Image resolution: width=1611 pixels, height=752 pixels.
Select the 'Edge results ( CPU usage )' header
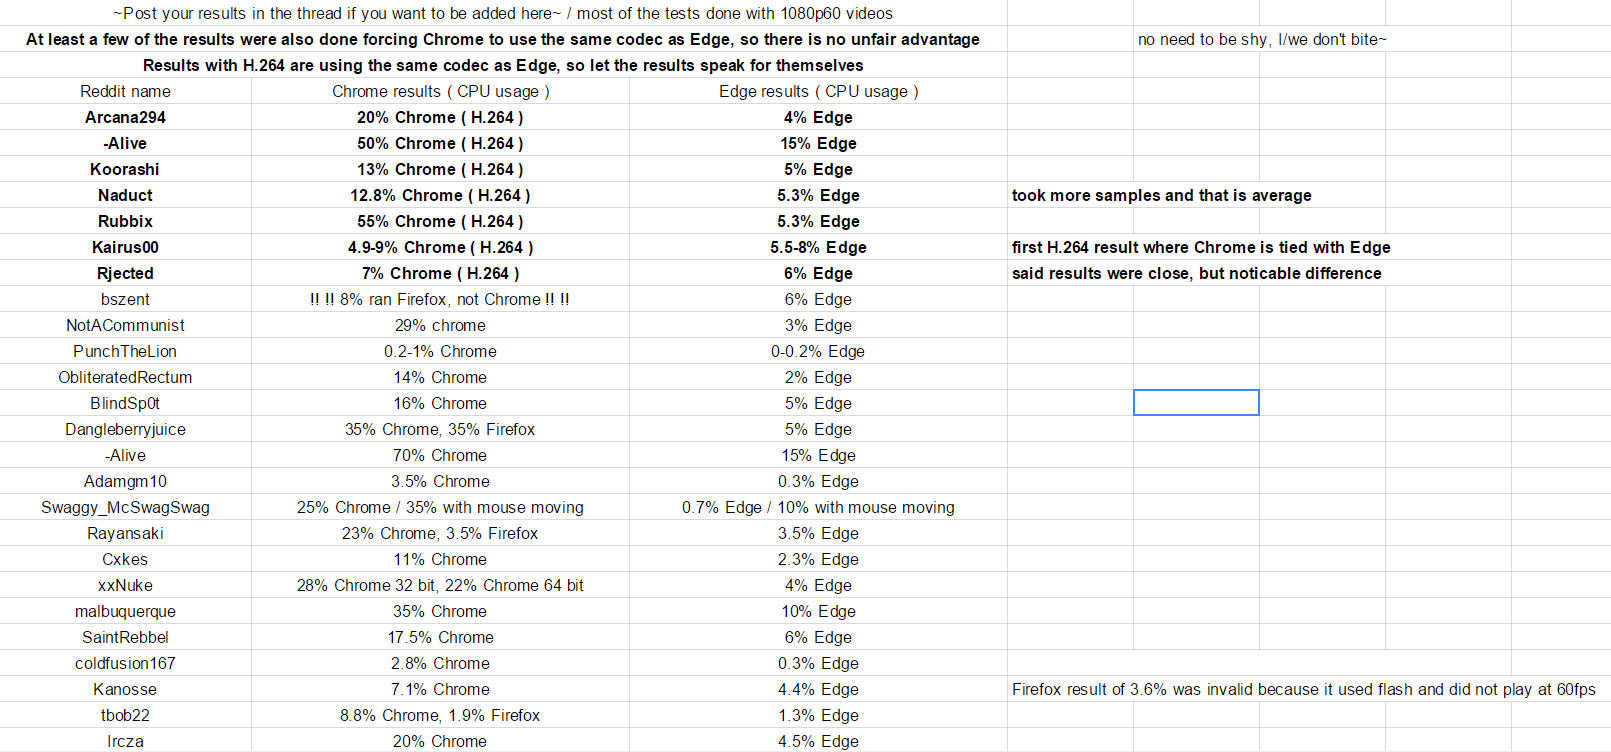818,91
